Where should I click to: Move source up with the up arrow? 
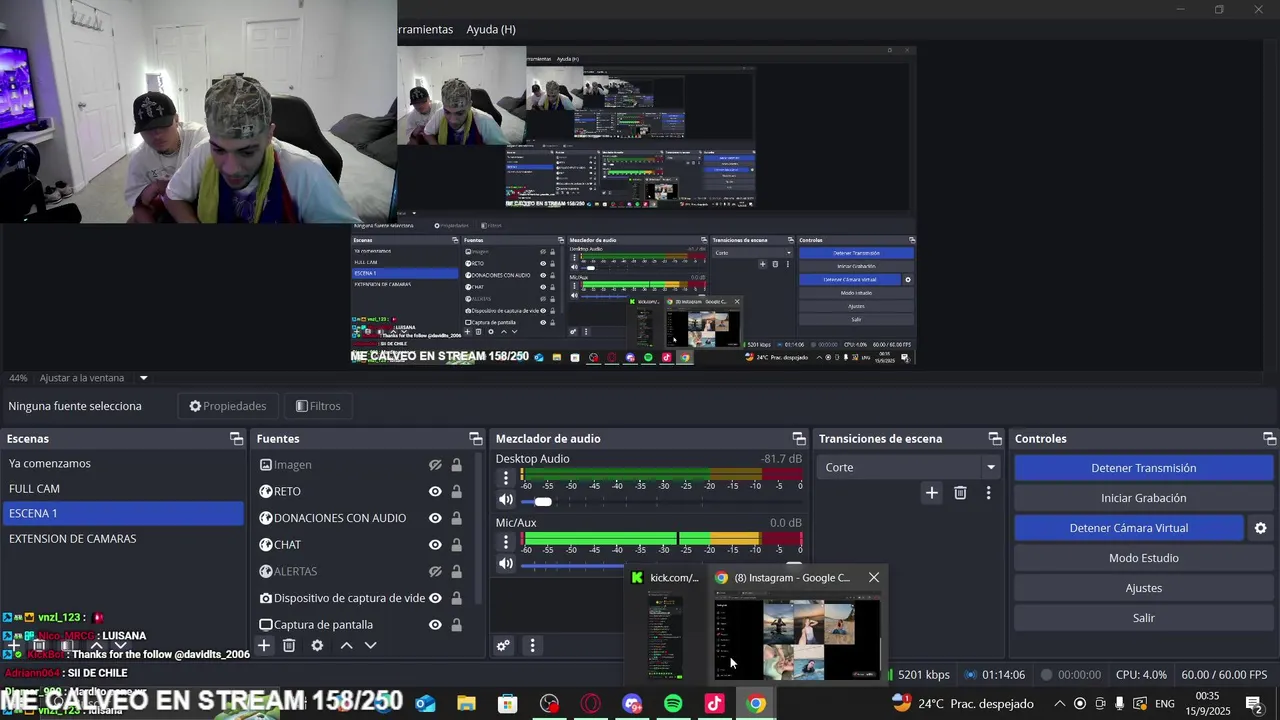[346, 646]
